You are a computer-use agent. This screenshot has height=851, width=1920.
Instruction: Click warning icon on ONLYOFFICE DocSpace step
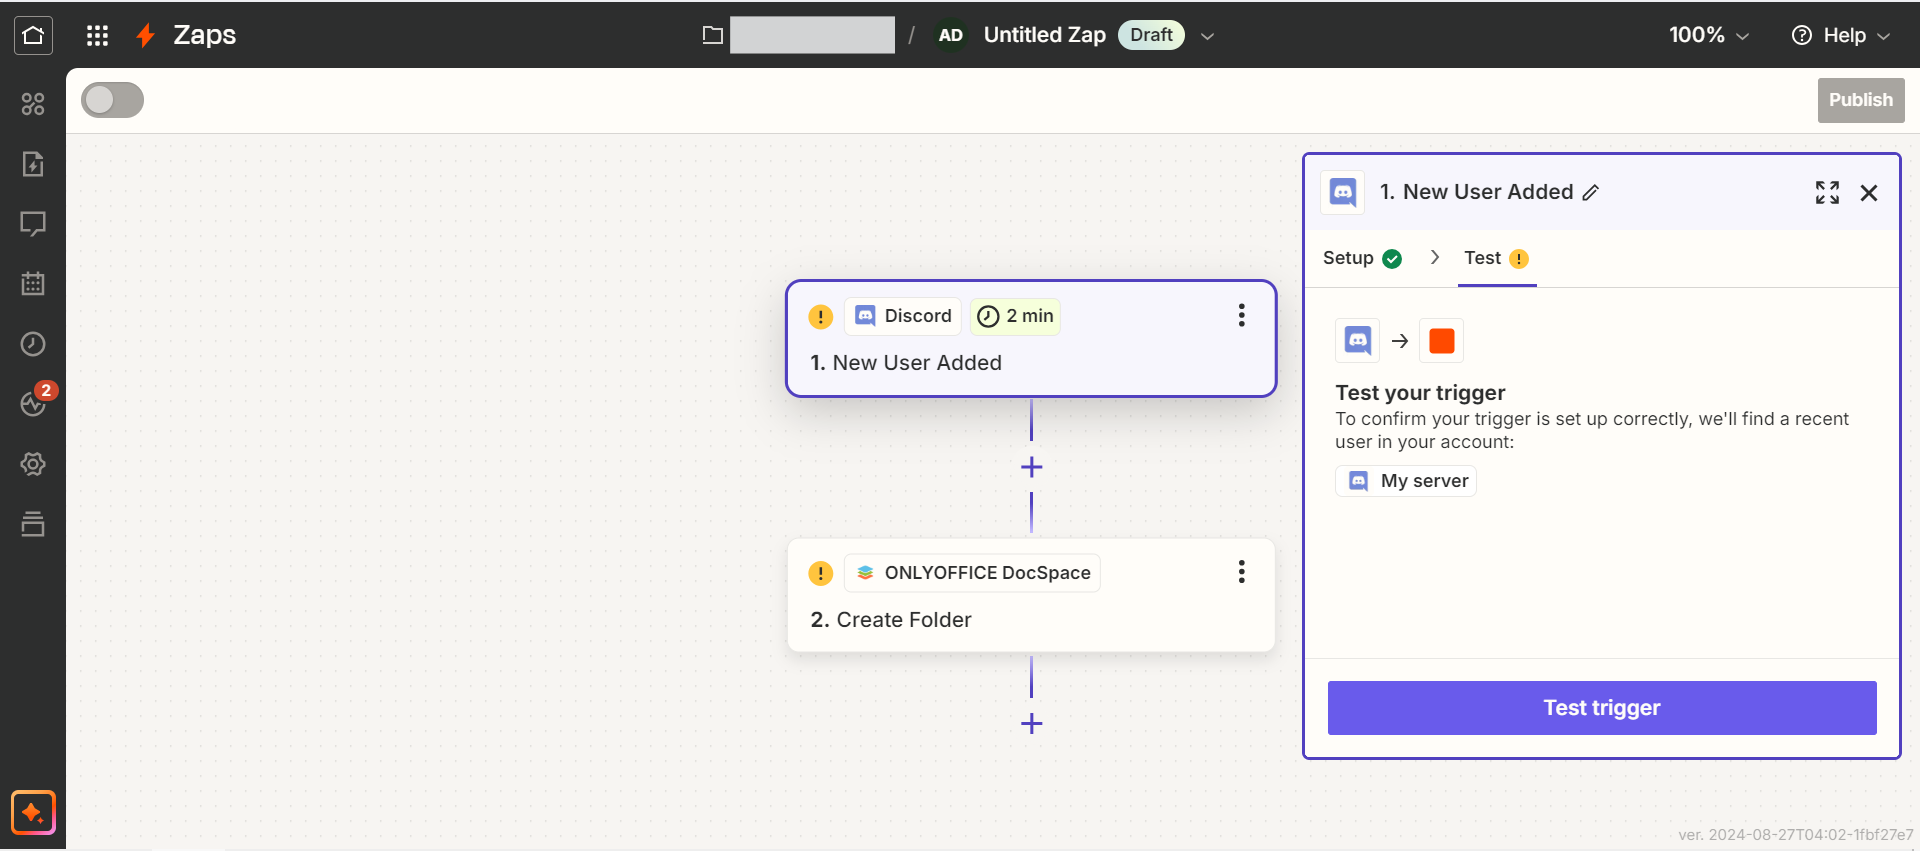click(x=820, y=573)
